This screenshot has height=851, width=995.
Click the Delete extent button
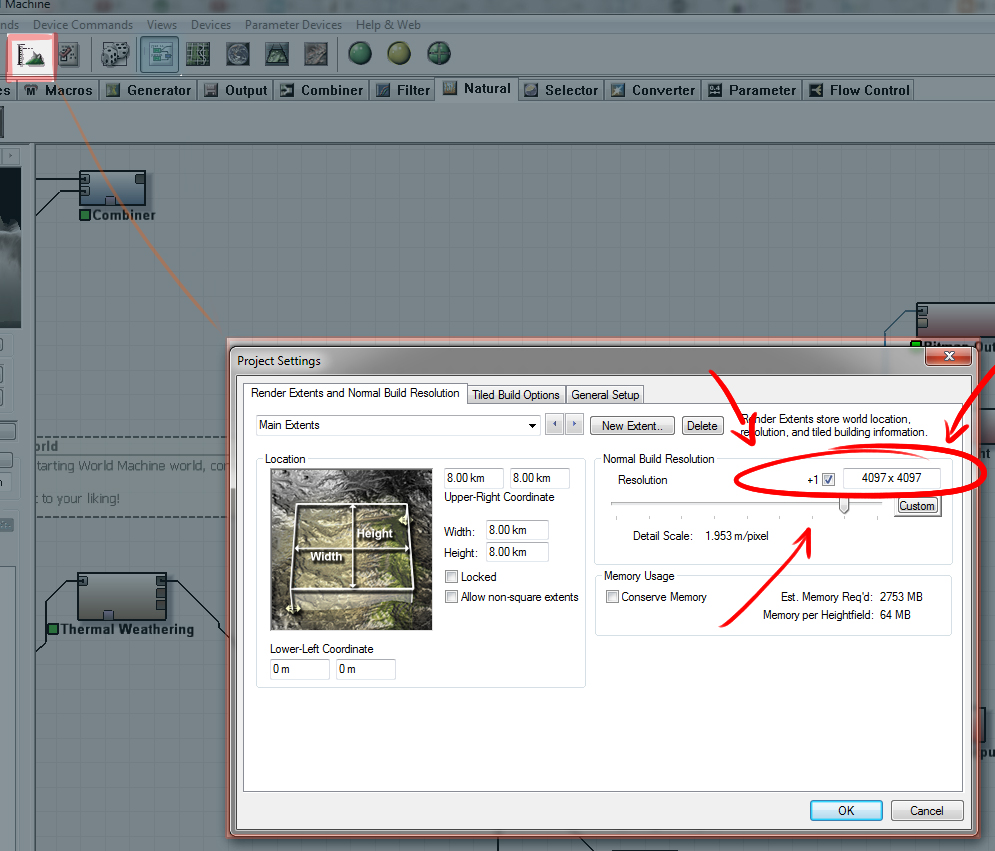pos(702,426)
